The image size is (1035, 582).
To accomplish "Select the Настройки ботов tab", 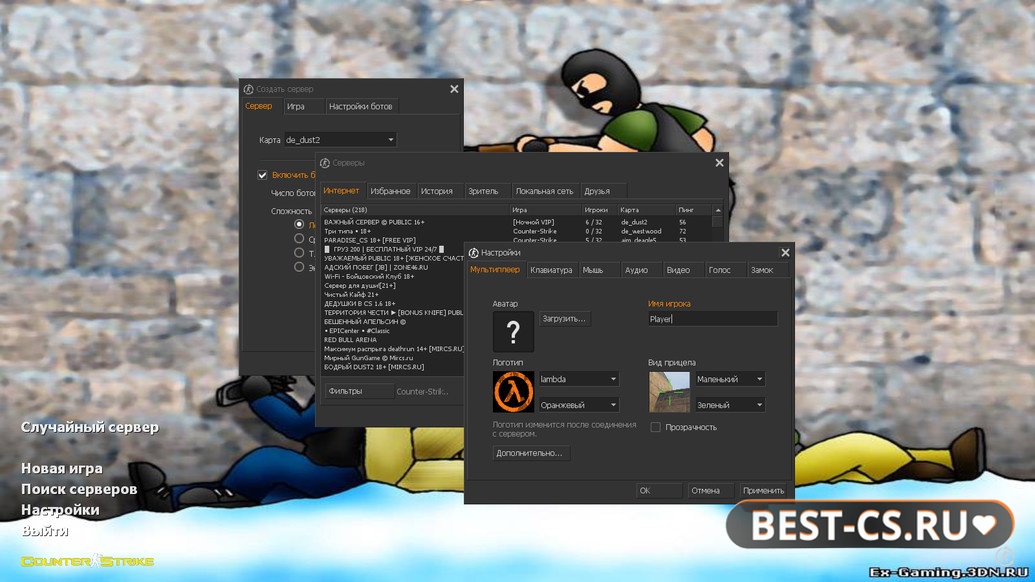I will point(360,106).
